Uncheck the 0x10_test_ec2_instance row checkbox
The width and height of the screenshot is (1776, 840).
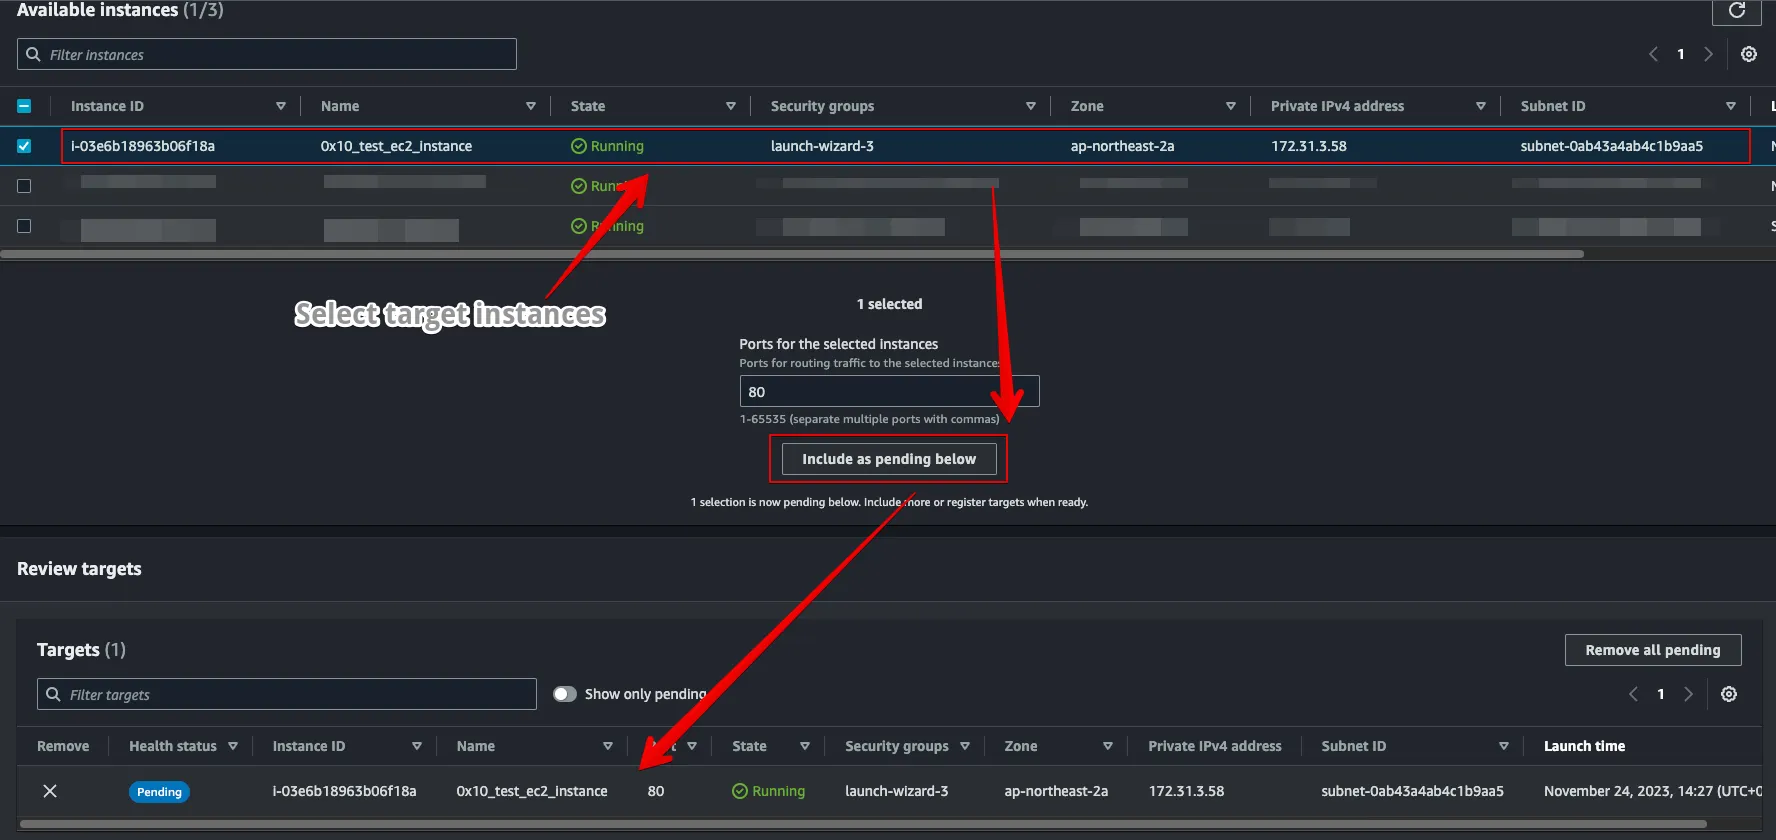tap(24, 146)
